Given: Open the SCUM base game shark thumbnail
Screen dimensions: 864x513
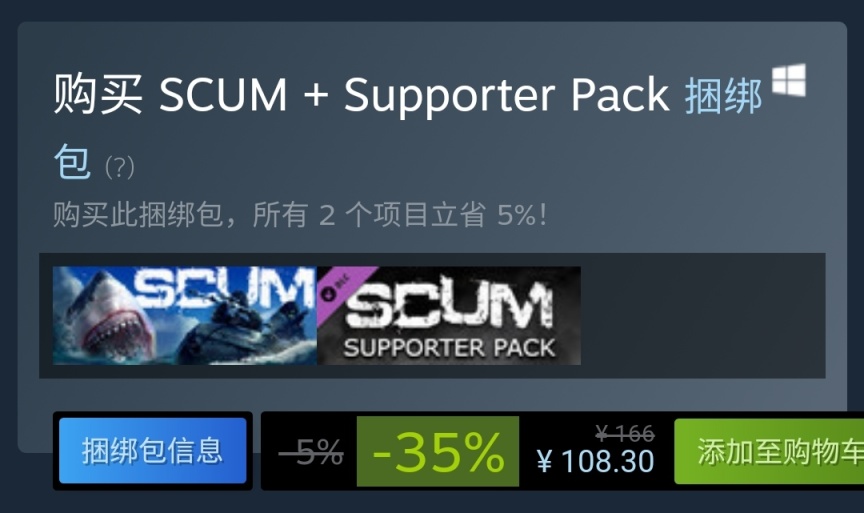Looking at the screenshot, I should pos(185,315).
